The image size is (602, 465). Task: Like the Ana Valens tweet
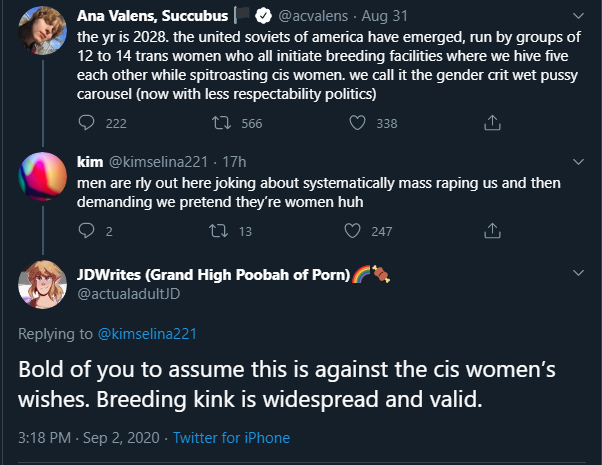[x=357, y=123]
